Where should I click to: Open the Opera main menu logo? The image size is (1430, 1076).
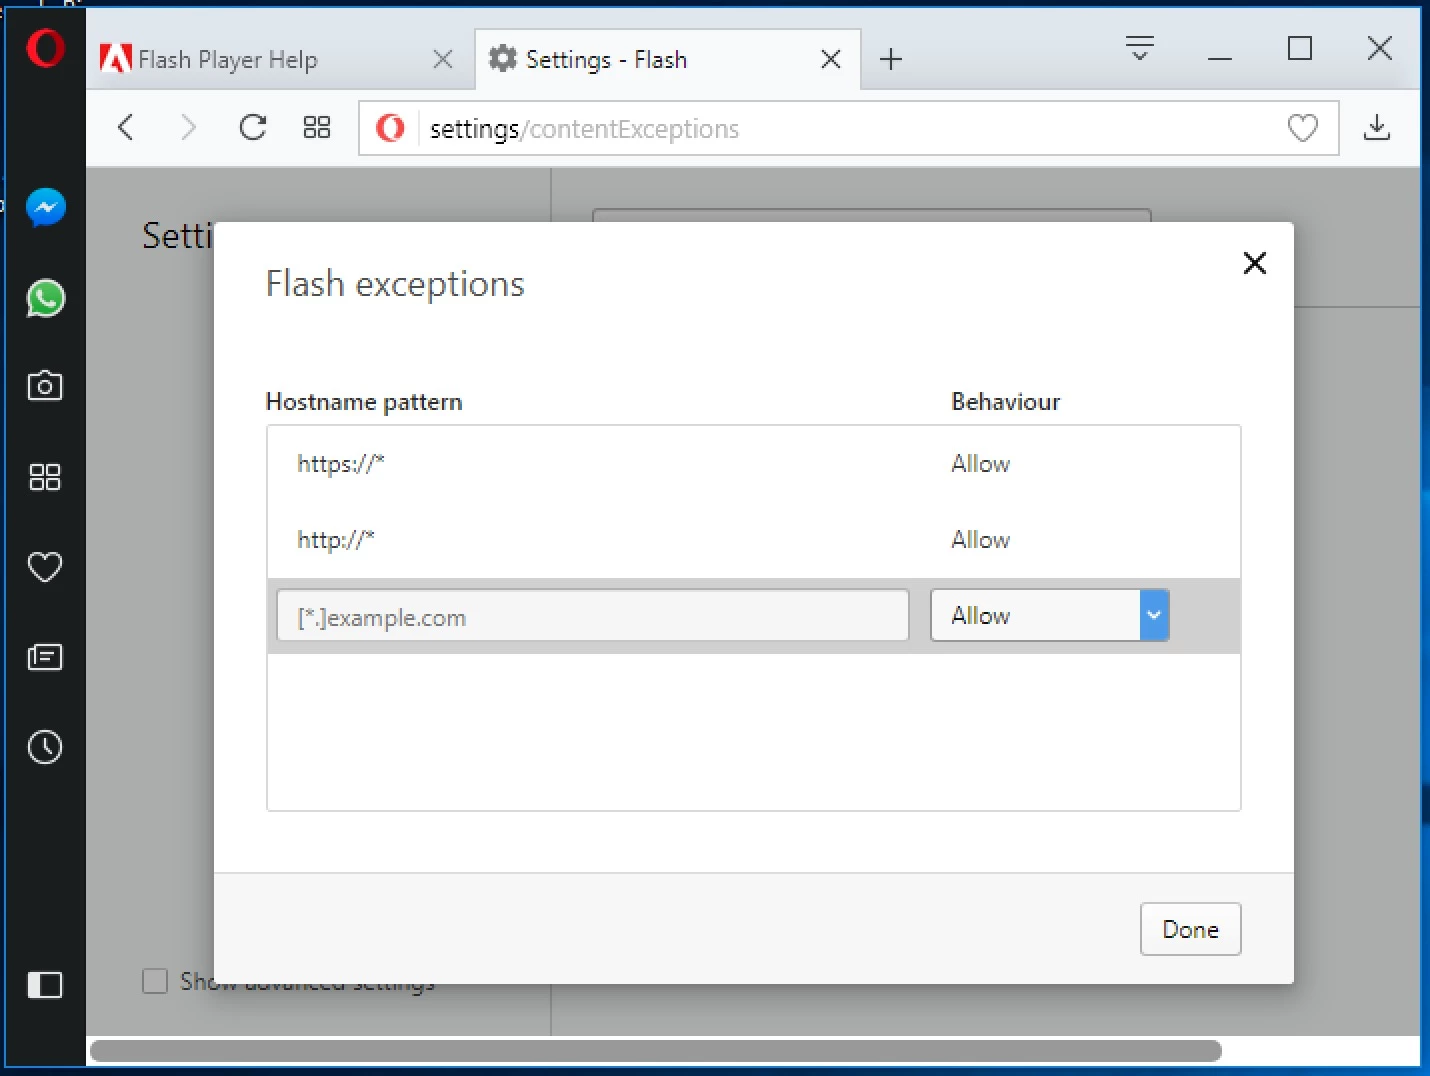tap(45, 48)
